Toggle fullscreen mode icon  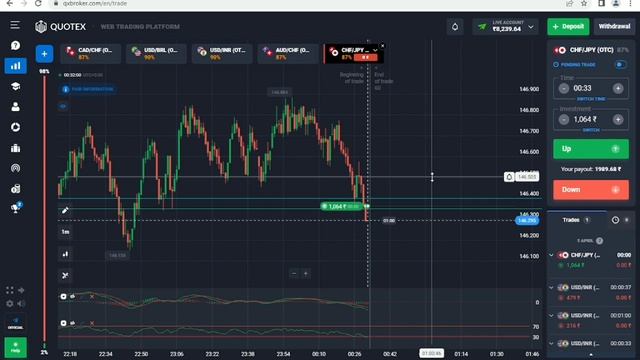[10, 290]
